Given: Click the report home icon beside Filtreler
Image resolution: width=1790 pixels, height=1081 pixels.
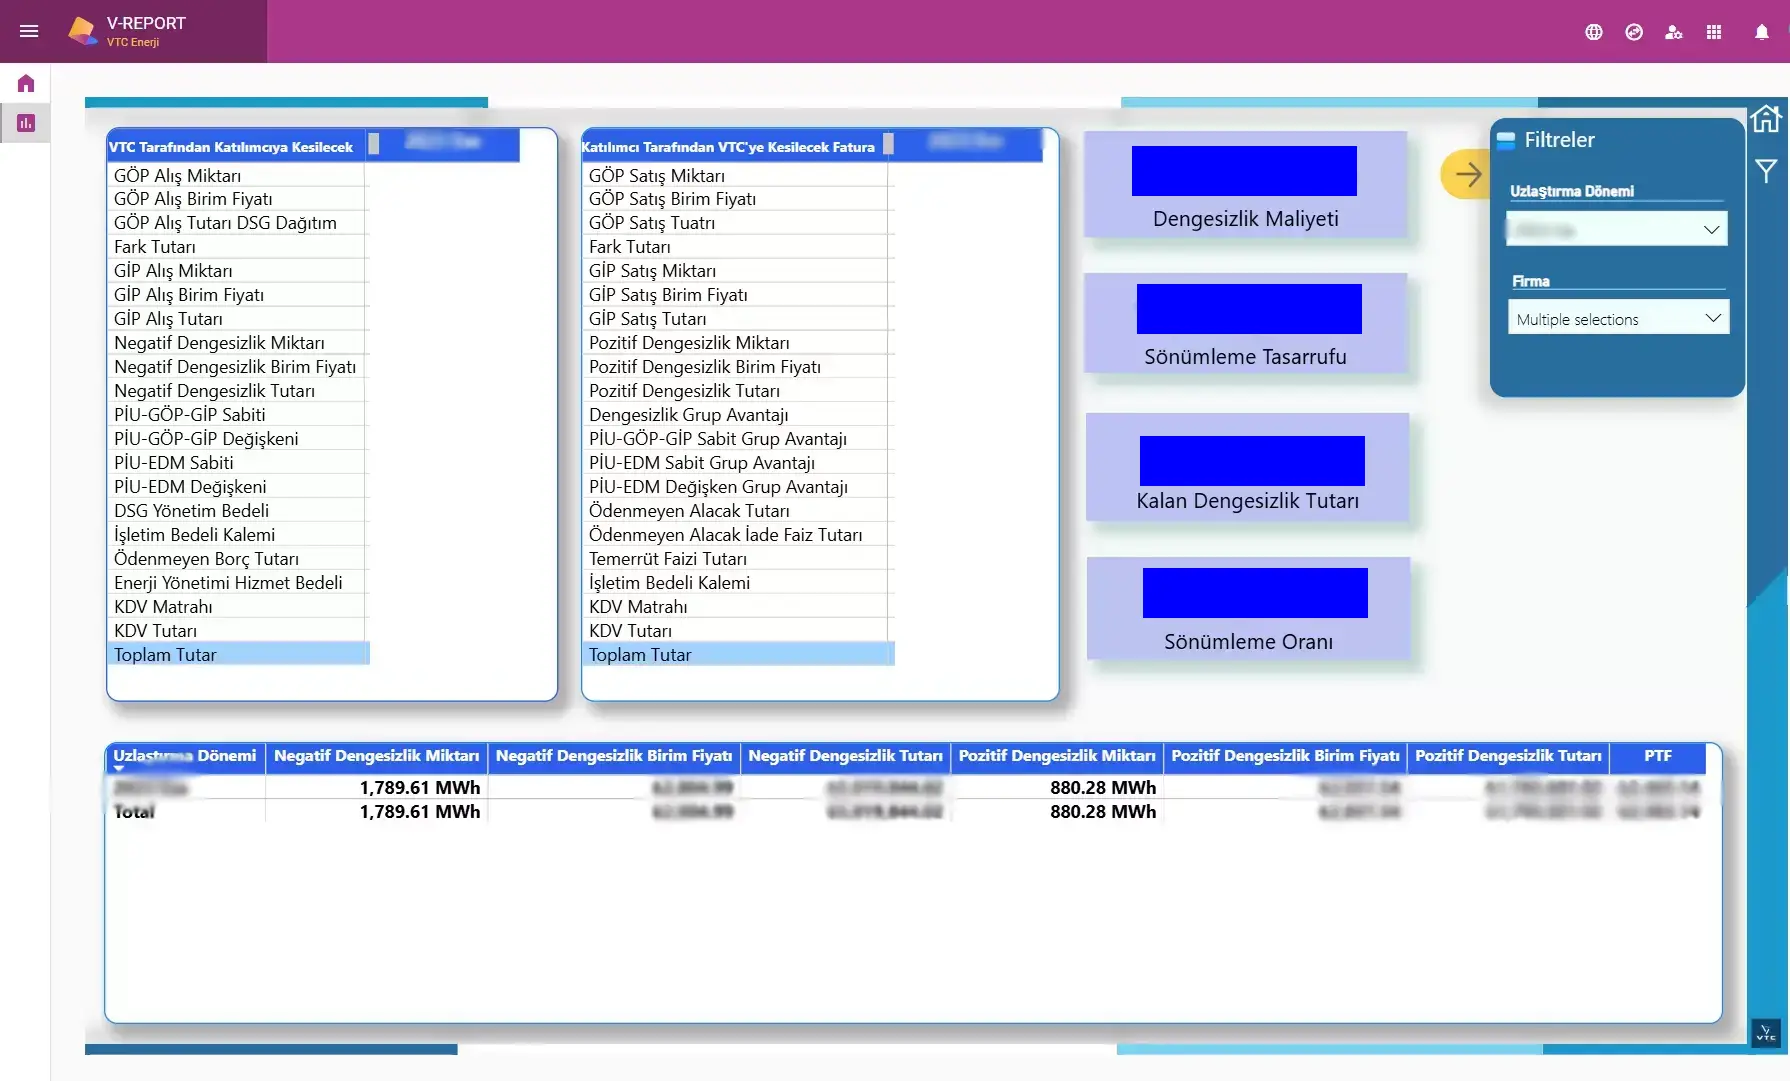Looking at the screenshot, I should coord(1766,119).
